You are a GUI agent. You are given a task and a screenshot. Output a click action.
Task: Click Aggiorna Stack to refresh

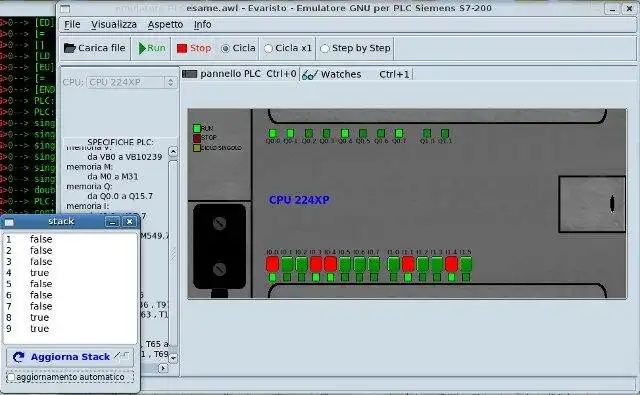(x=70, y=357)
